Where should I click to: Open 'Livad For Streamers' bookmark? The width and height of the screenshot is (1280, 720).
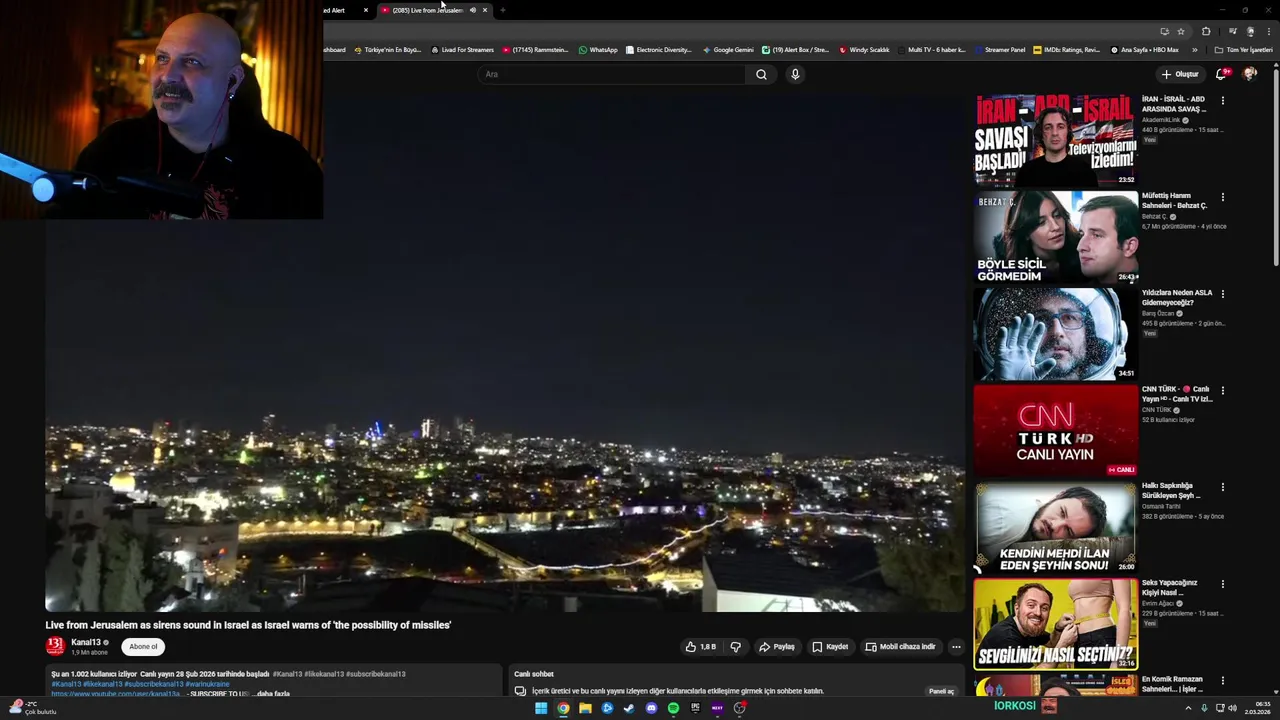point(462,50)
